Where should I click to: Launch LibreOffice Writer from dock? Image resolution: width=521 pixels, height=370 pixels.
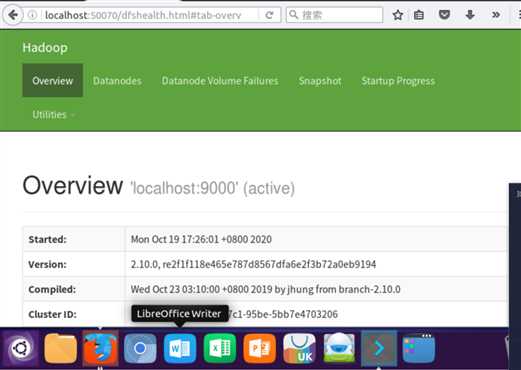coord(180,348)
